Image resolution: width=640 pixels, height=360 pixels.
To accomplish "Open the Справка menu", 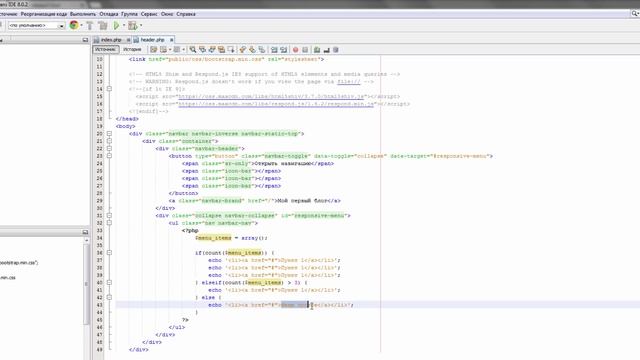I will point(186,14).
